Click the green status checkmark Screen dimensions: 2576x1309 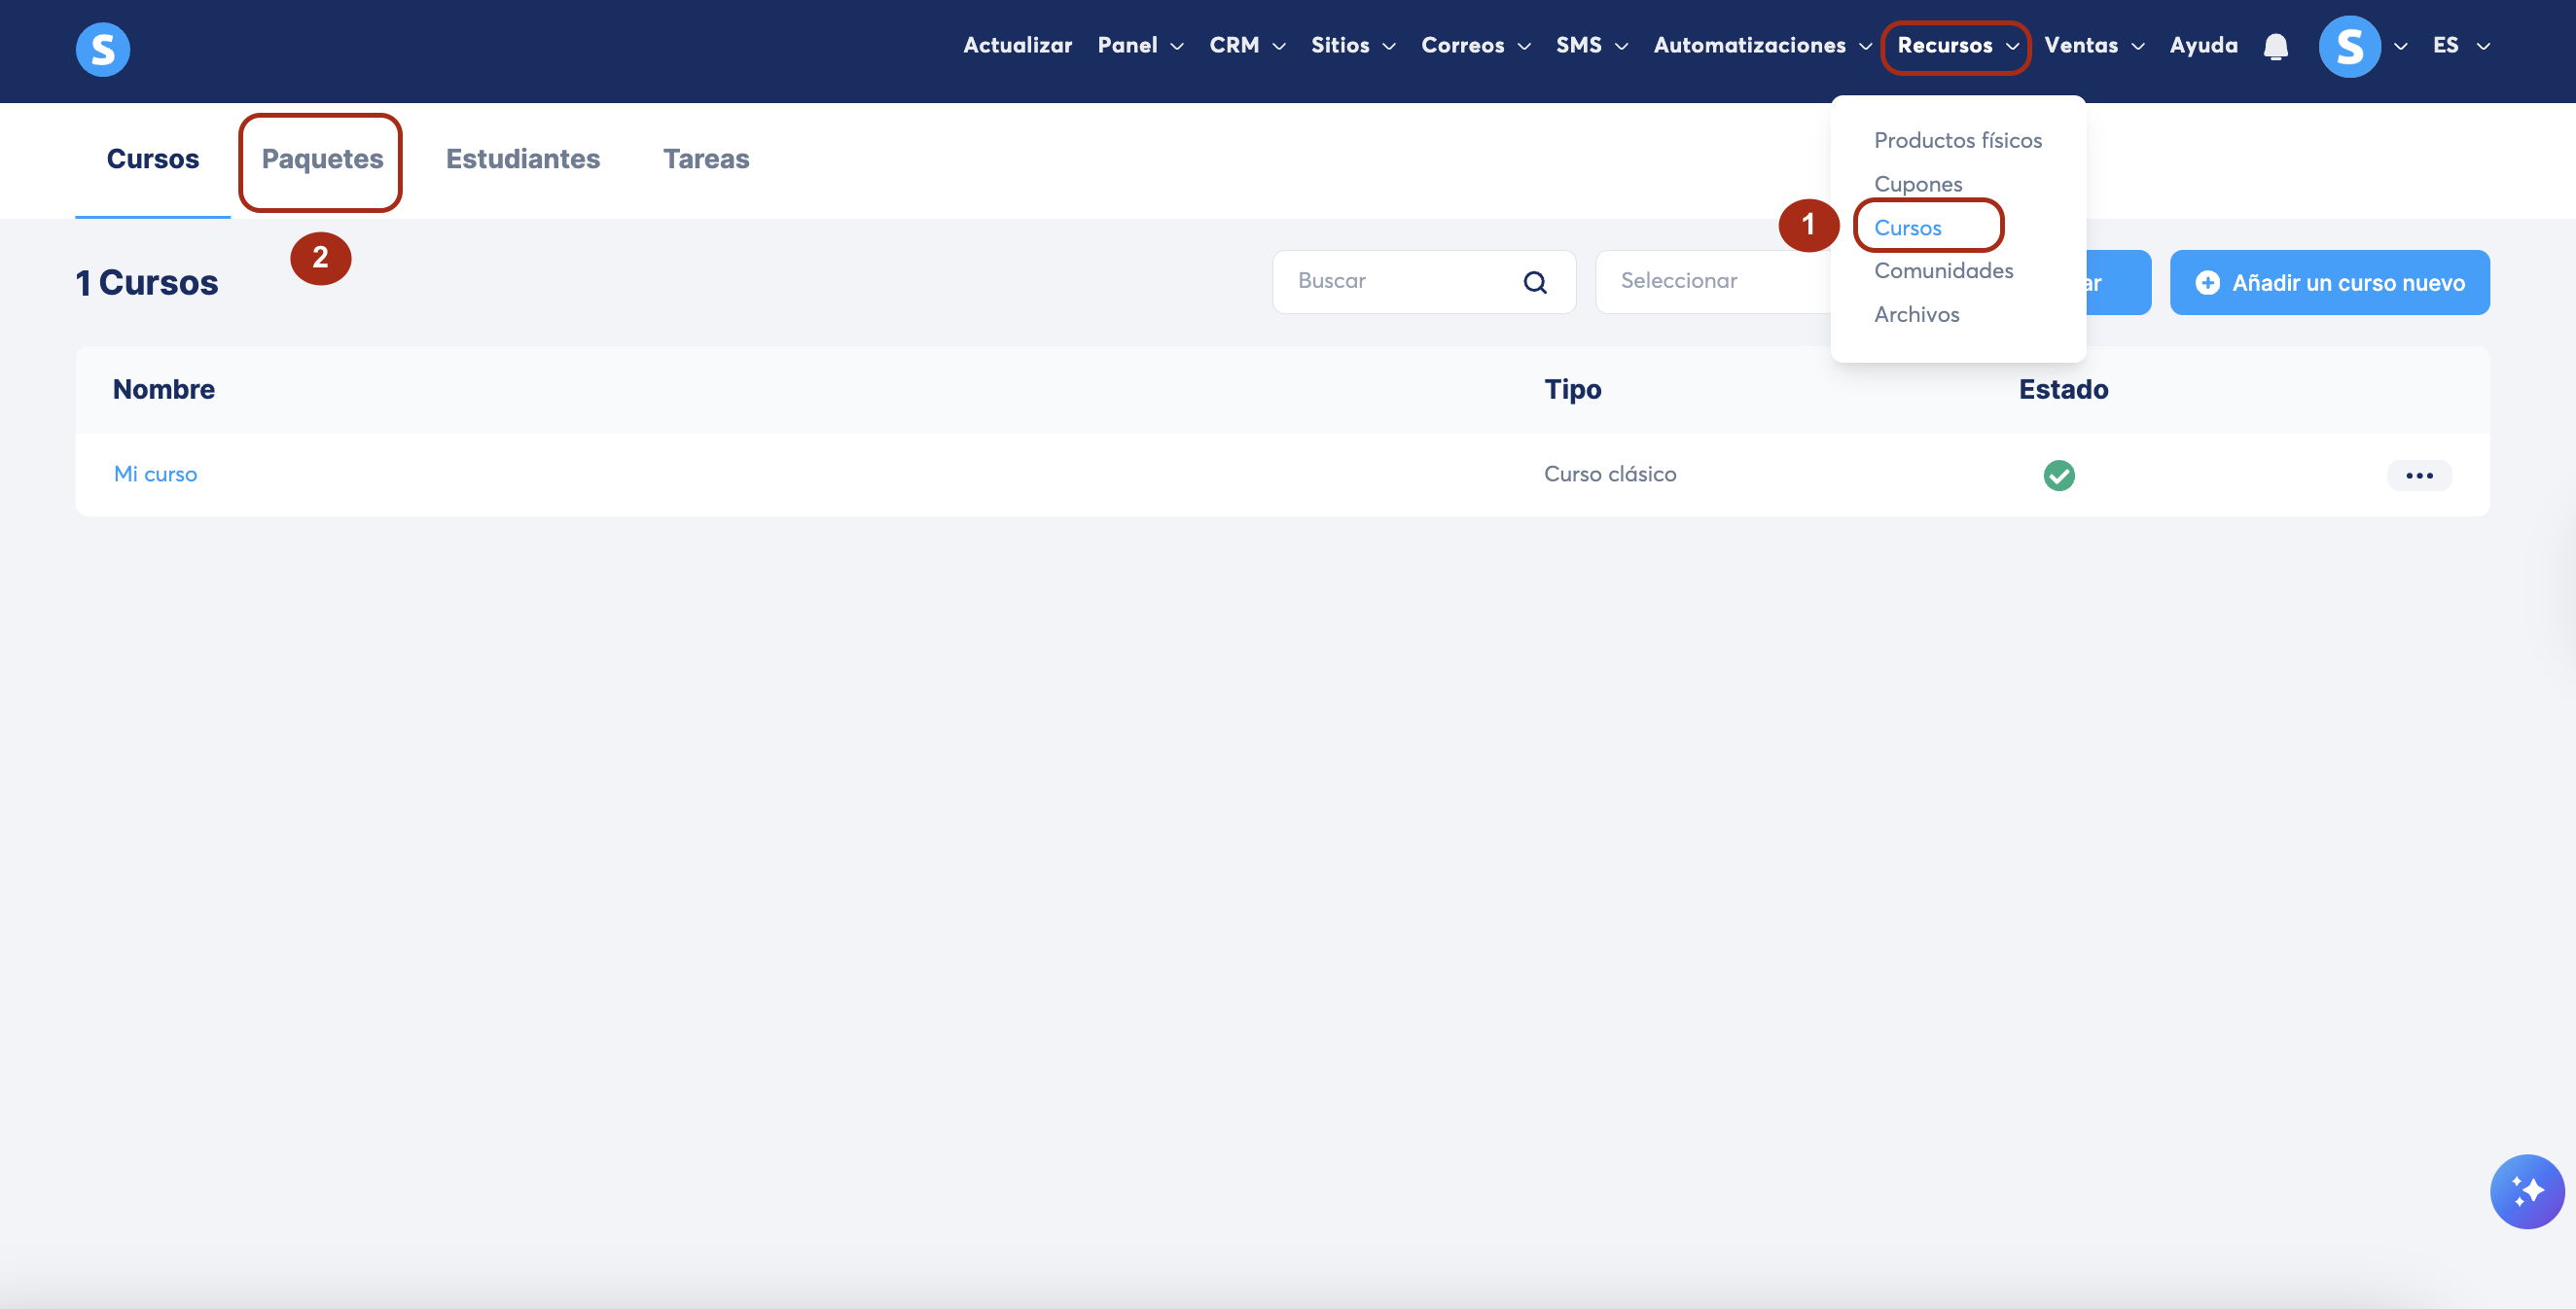[2058, 475]
